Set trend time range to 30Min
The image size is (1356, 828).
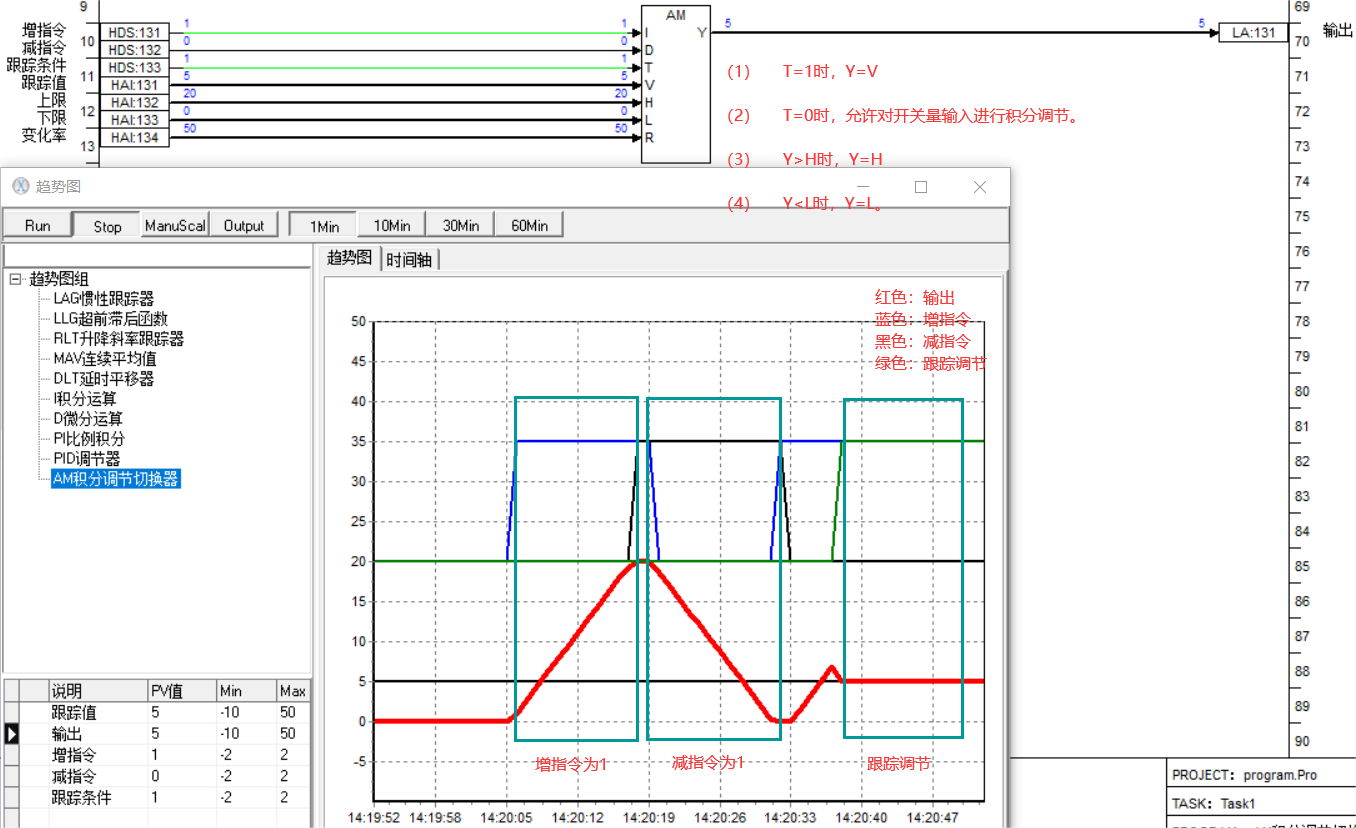point(461,225)
